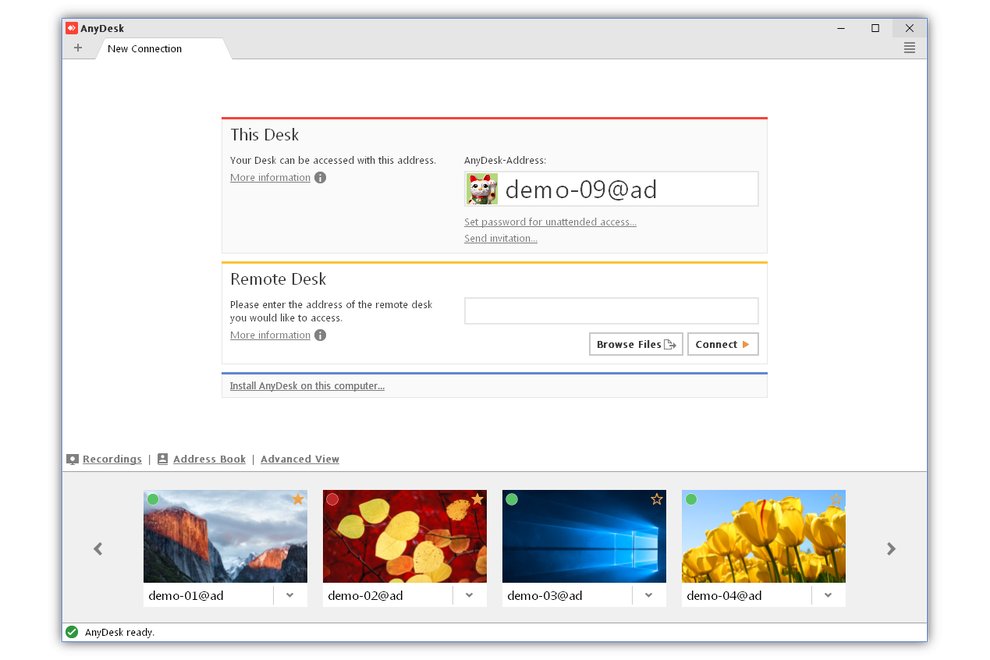Viewport: 990px width, 660px height.
Task: Click the info icon beside This Desk More information
Action: (x=320, y=177)
